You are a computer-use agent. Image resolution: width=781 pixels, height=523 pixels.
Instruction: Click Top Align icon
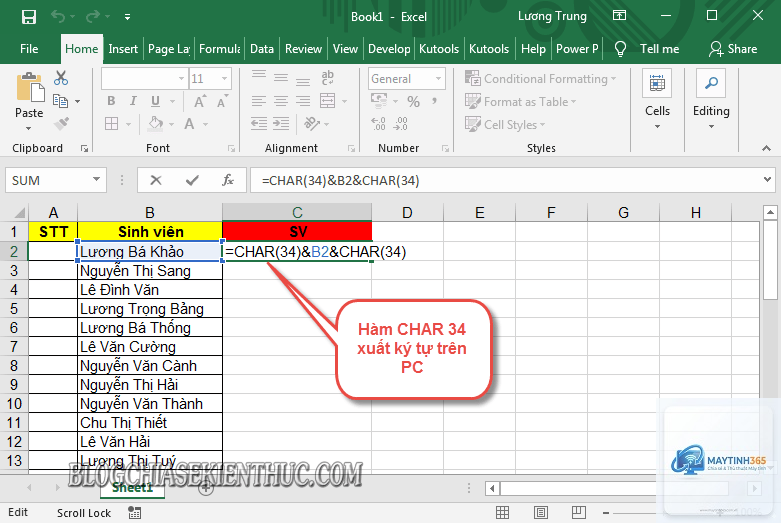pos(259,77)
